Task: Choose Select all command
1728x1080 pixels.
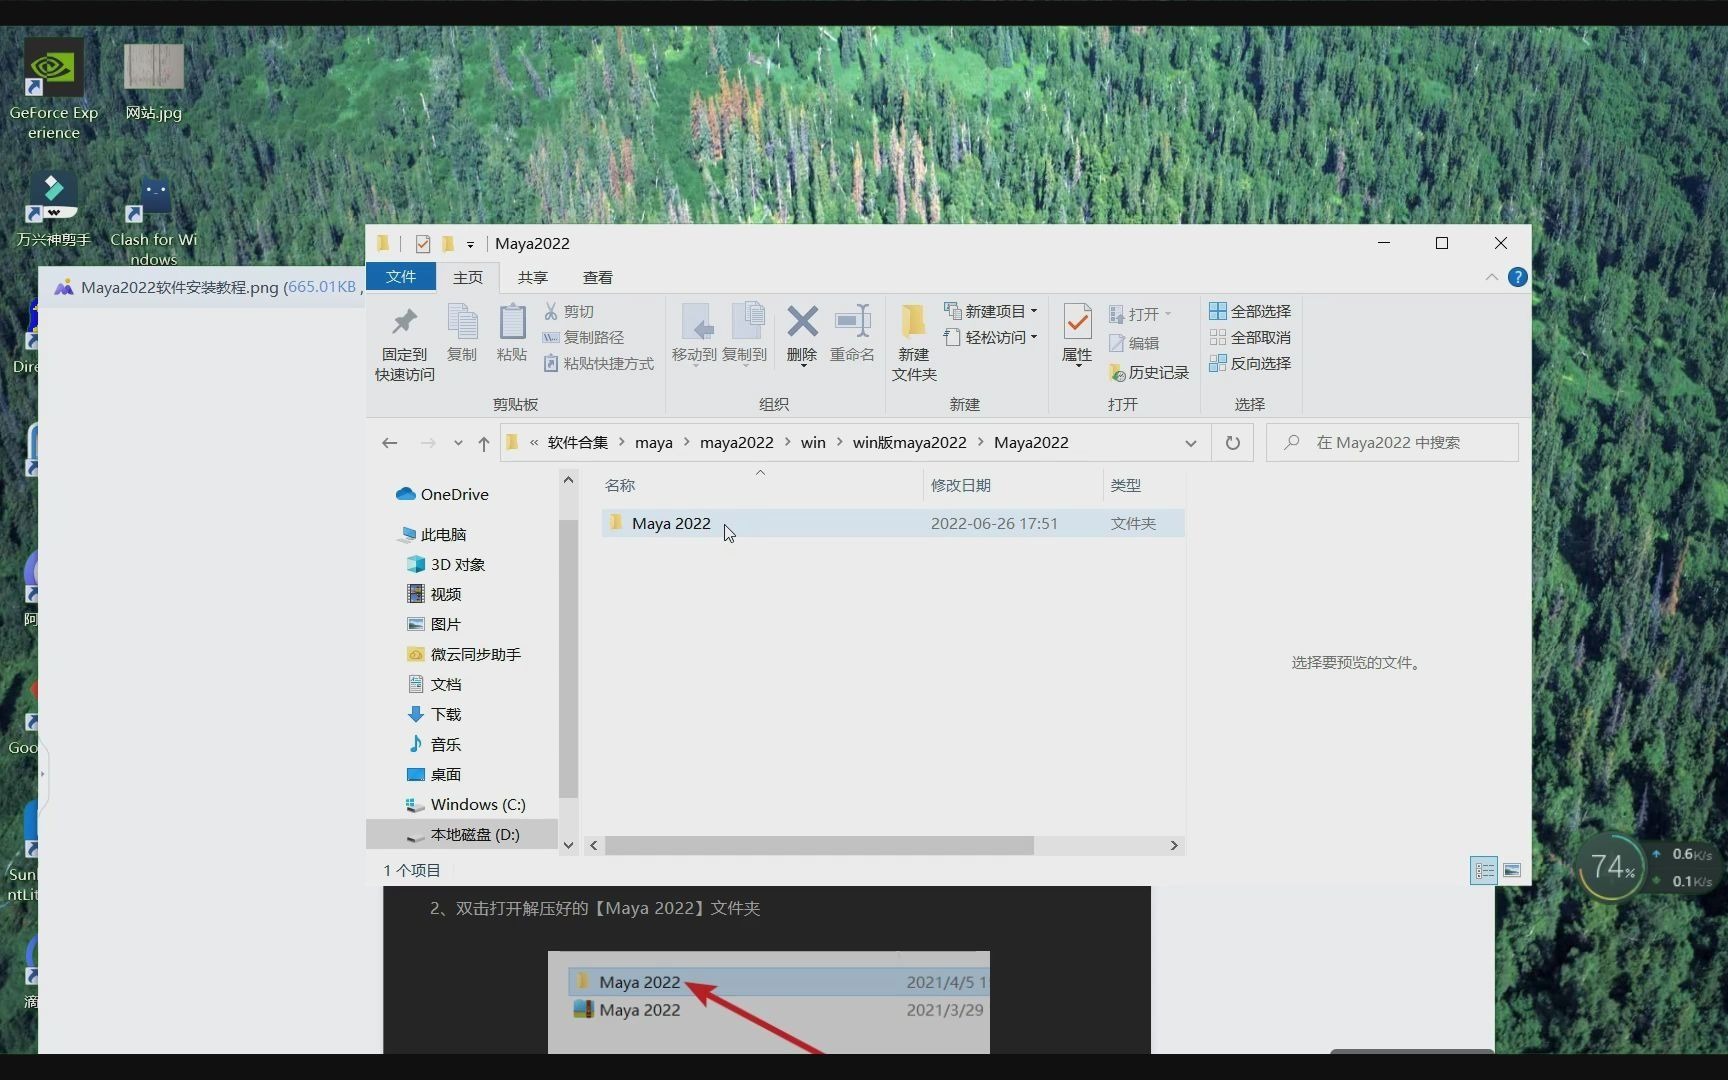Action: (x=1250, y=312)
